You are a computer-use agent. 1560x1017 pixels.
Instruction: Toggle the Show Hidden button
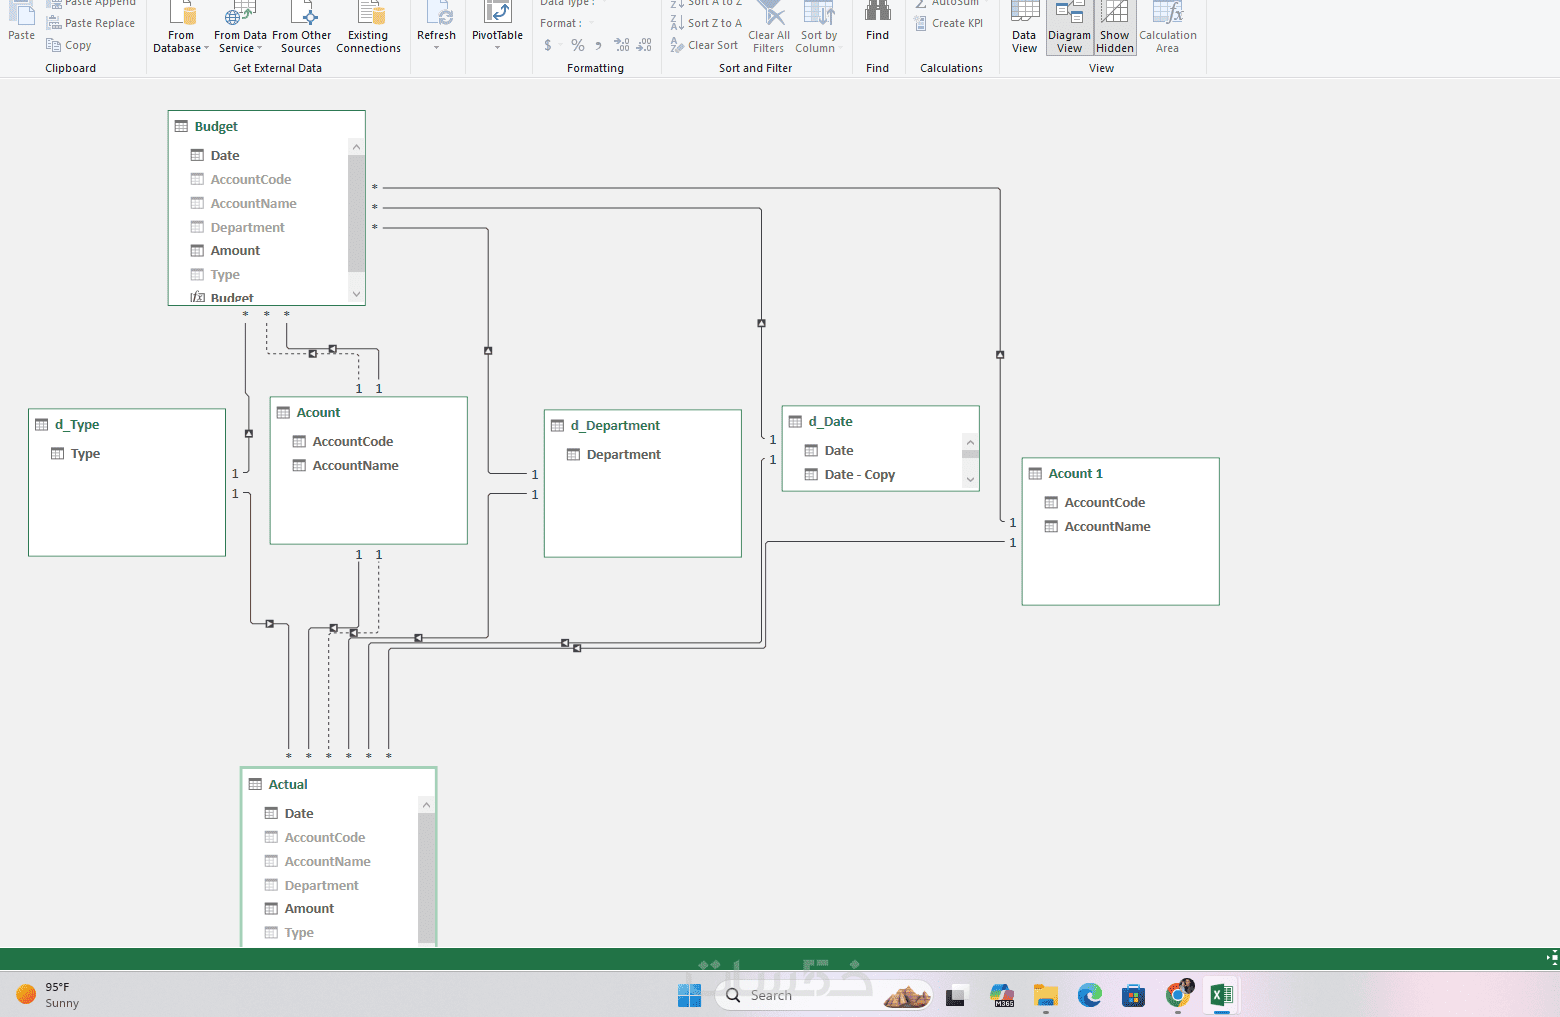pos(1114,27)
